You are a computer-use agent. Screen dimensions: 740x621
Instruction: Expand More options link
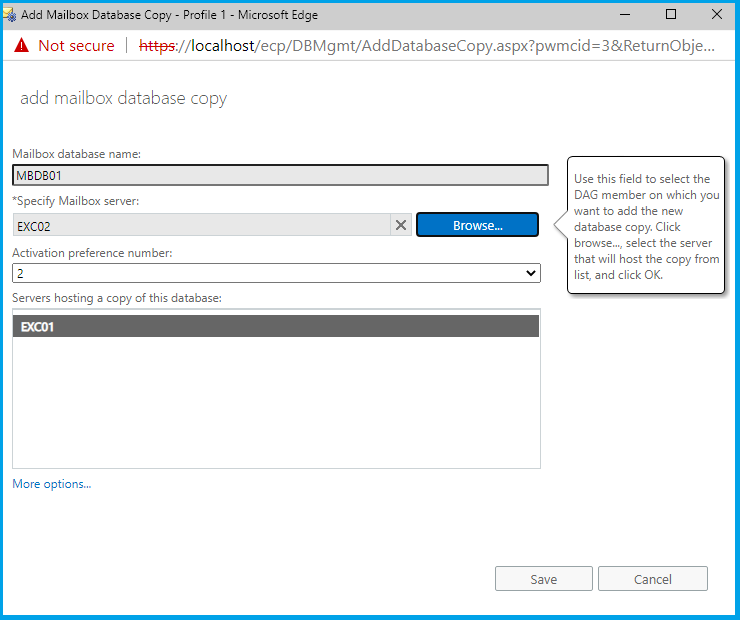click(52, 484)
